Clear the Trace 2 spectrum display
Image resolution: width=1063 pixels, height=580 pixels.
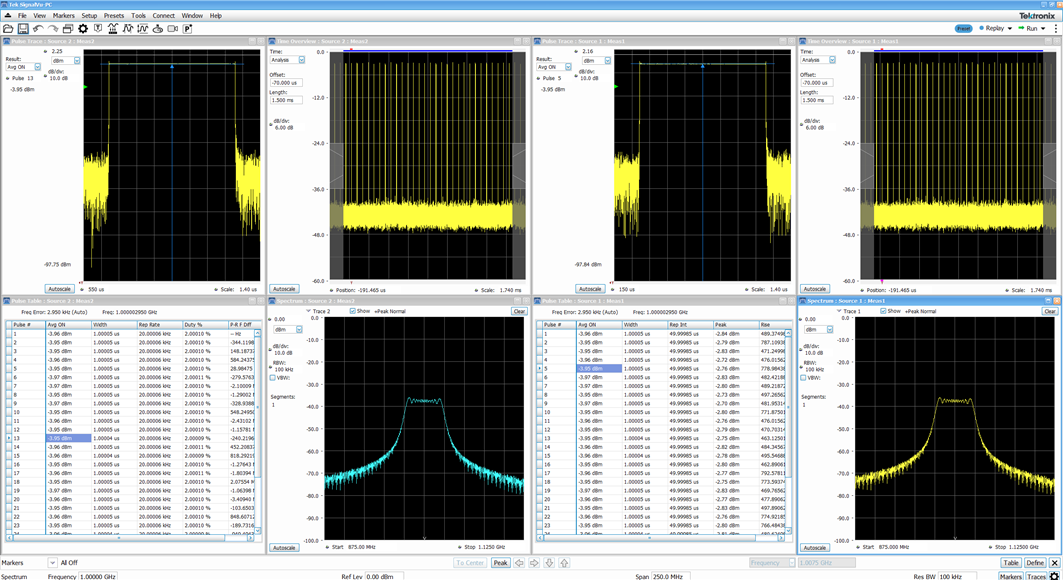coord(521,311)
